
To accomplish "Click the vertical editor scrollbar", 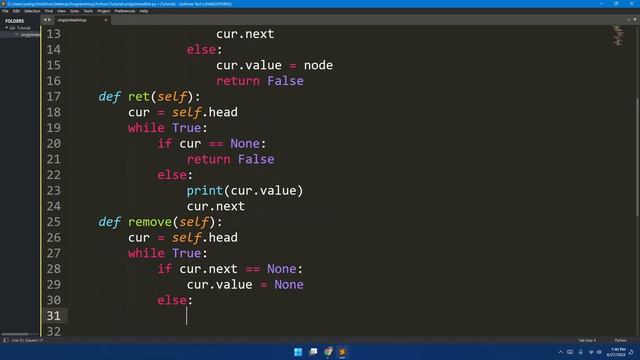I will [x=638, y=157].
